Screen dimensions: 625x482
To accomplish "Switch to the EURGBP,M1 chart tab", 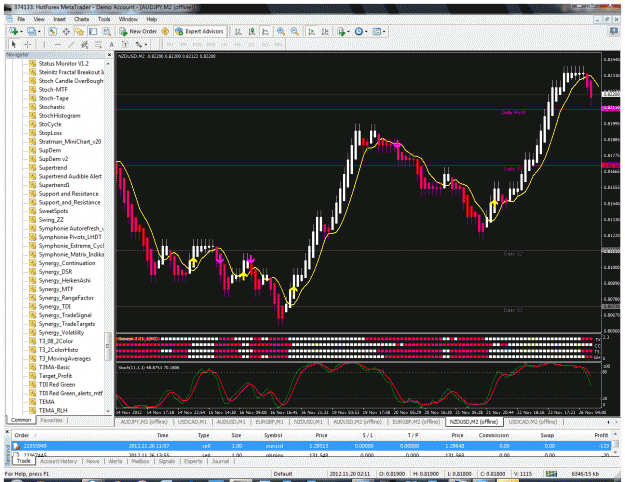I will [x=269, y=421].
